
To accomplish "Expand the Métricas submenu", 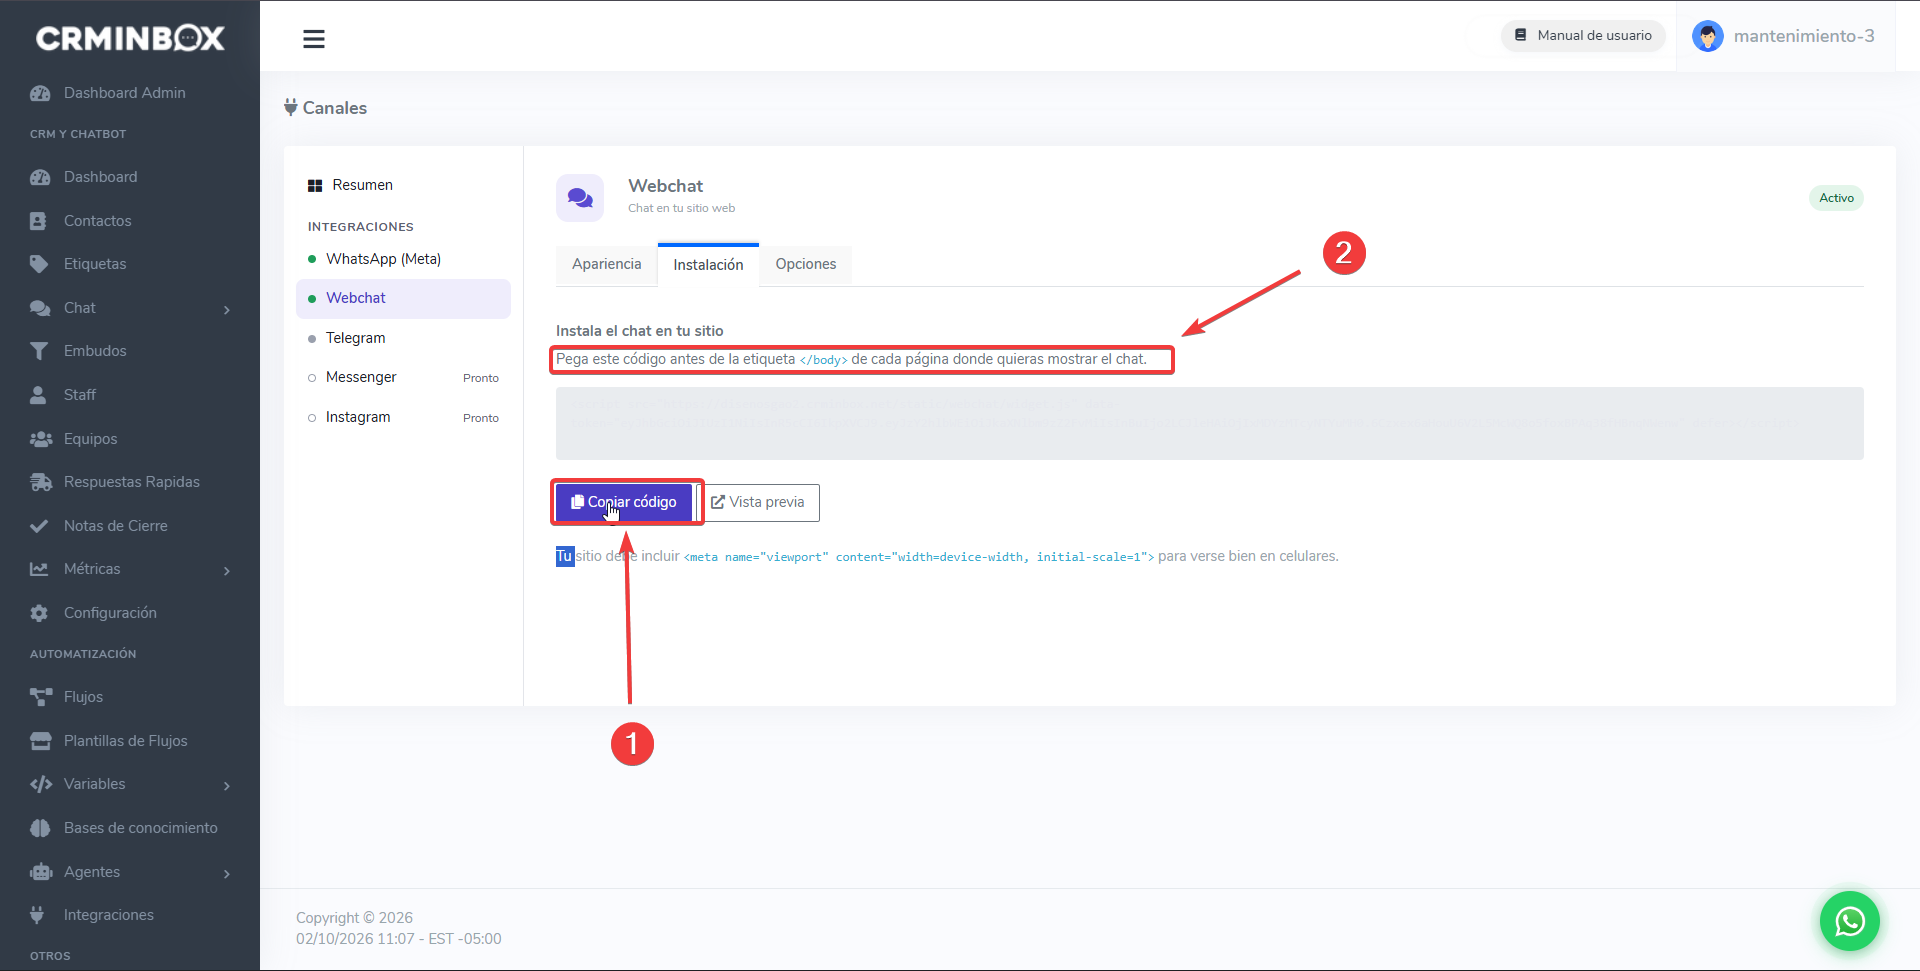I will (x=130, y=569).
